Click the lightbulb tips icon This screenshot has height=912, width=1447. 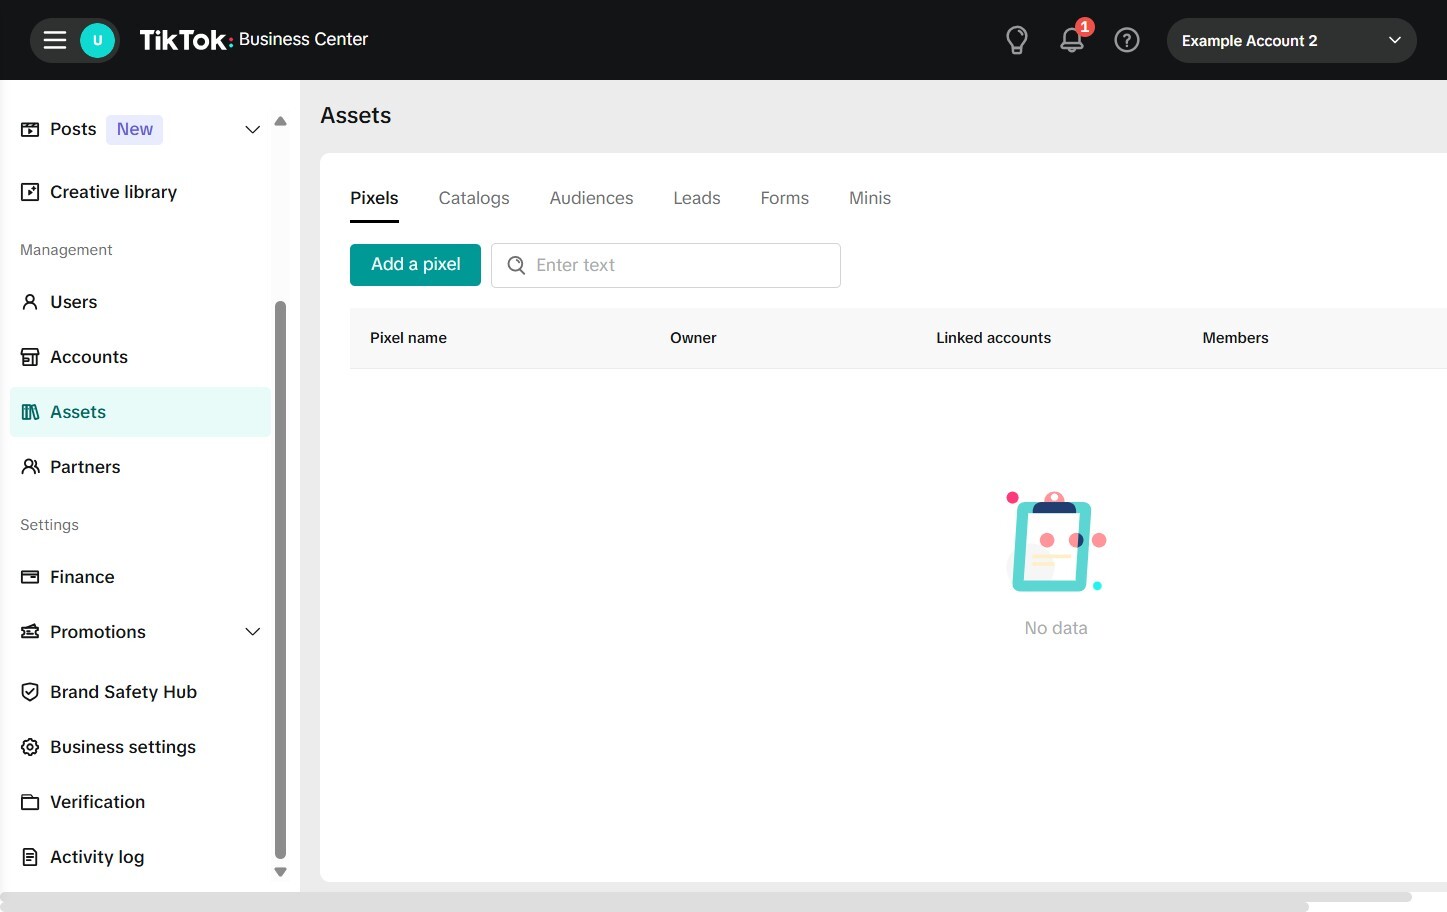tap(1016, 40)
